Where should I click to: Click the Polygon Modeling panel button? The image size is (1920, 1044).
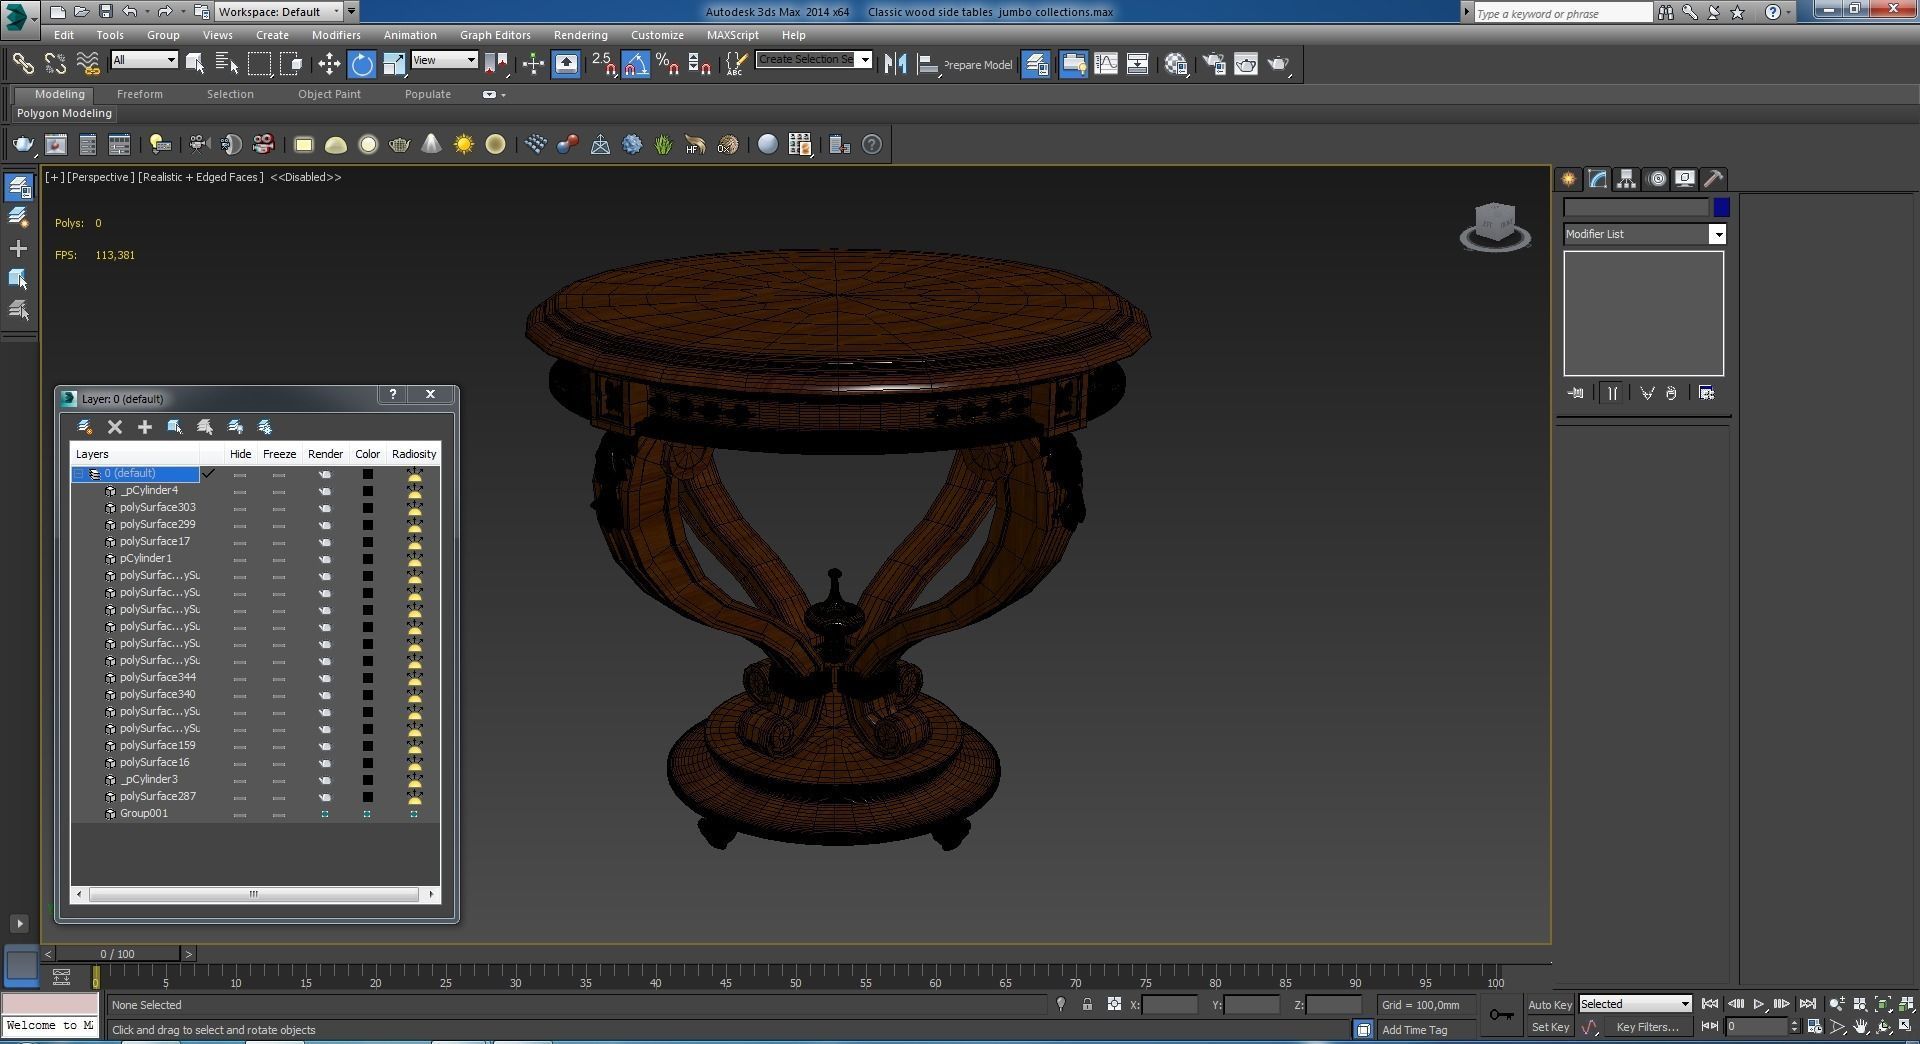(x=64, y=113)
